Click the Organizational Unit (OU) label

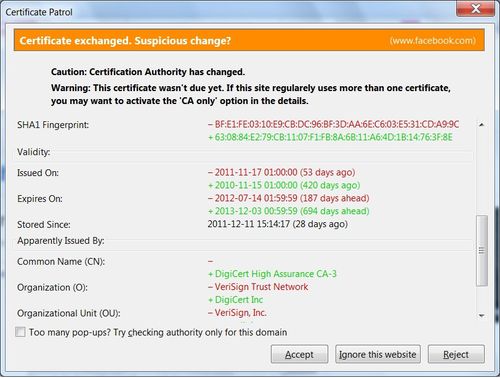pos(69,313)
